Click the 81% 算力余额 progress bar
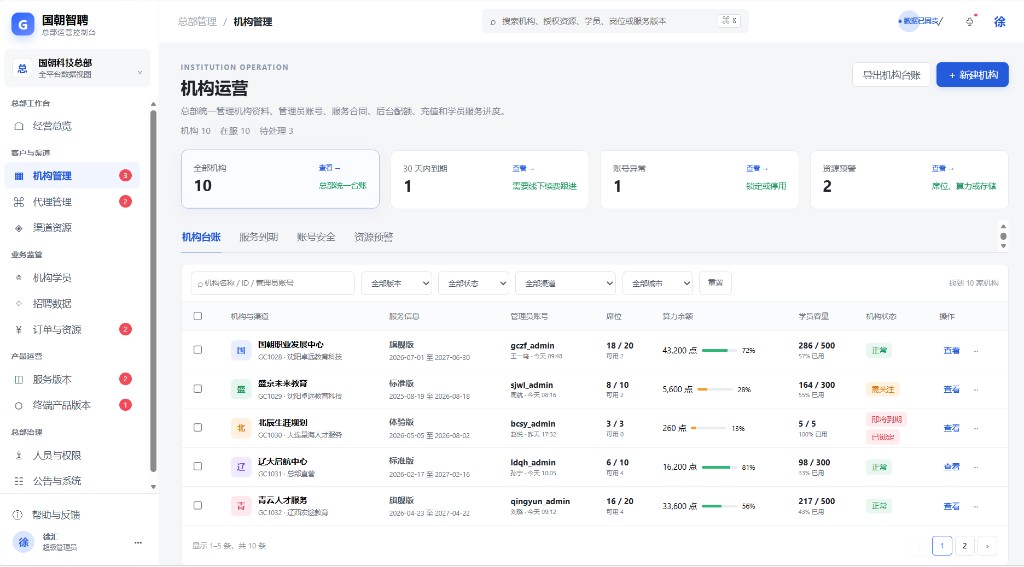Image resolution: width=1024 pixels, height=567 pixels. pyautogui.click(x=719, y=468)
